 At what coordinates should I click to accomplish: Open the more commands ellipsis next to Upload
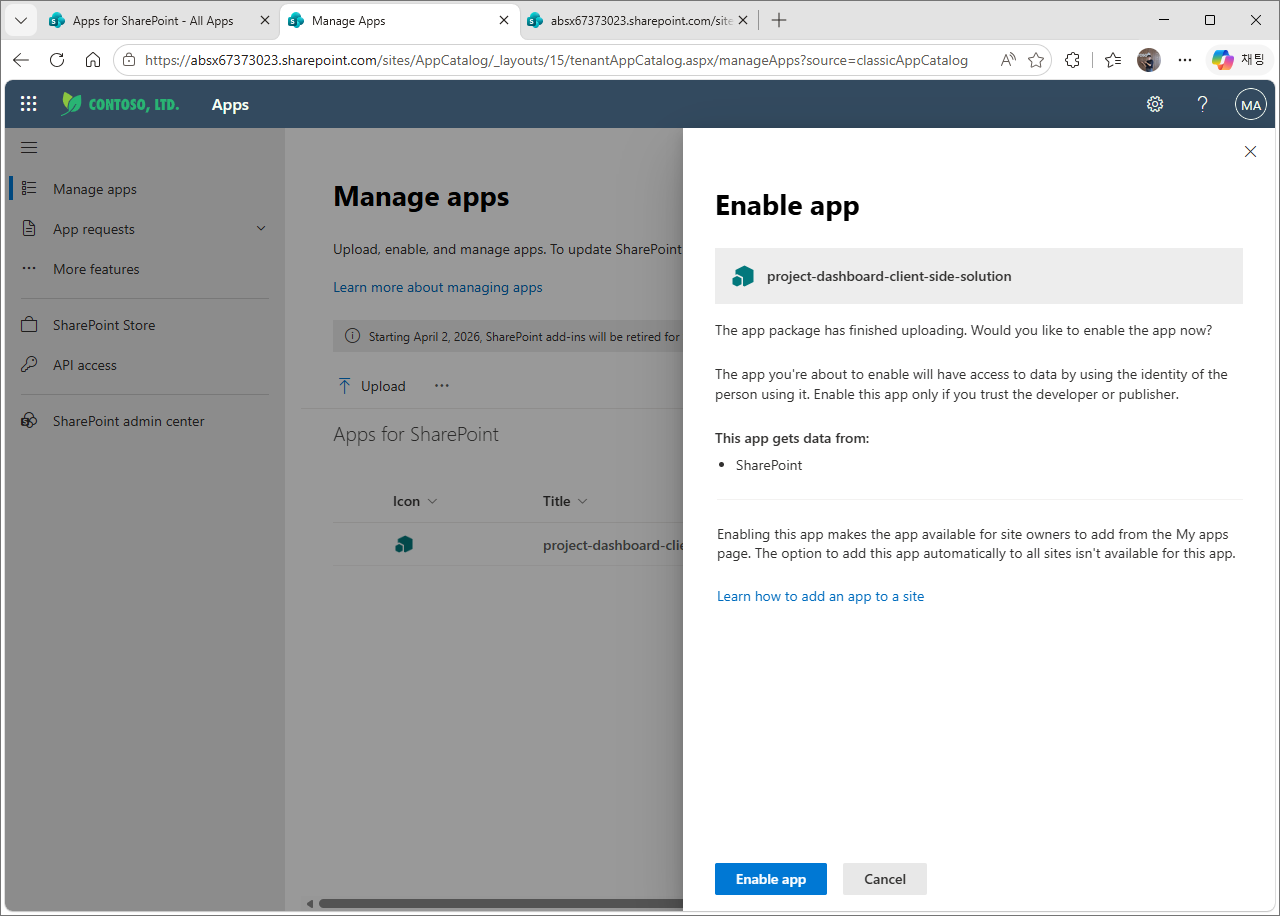442,386
